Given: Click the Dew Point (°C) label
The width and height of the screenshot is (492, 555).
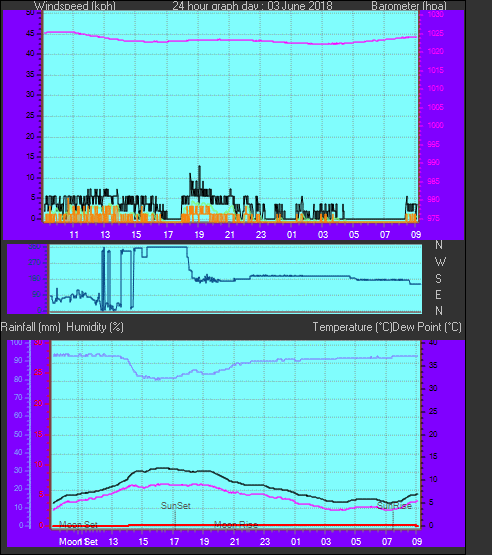Looking at the screenshot, I should pos(427,327).
